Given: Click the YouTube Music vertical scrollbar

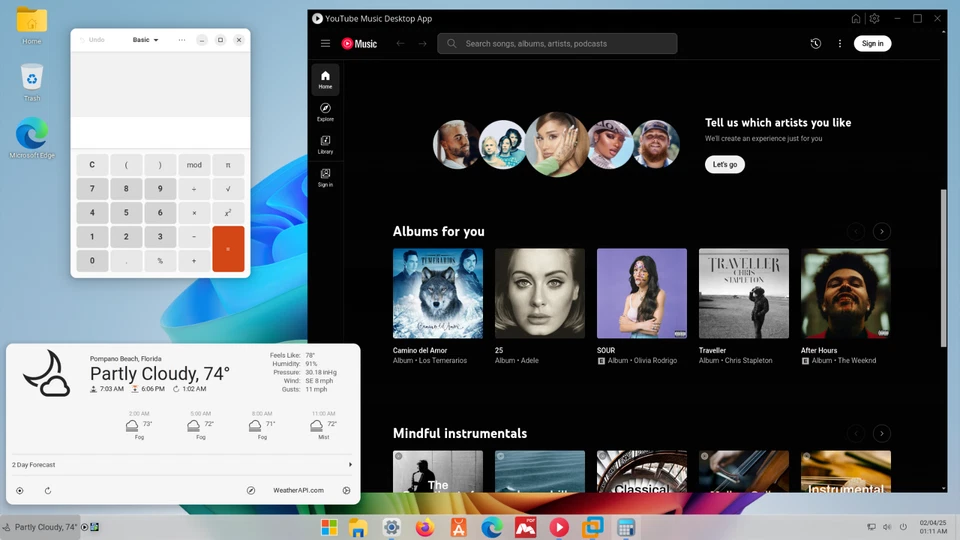Looking at the screenshot, I should point(943,268).
